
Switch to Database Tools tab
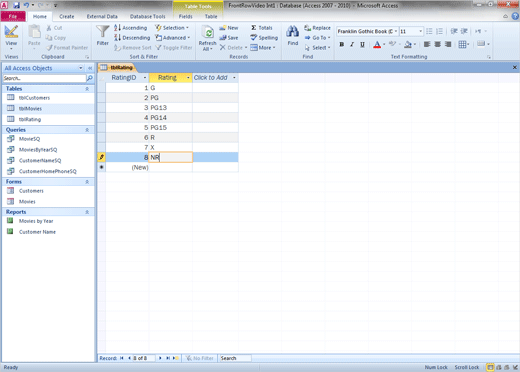(147, 16)
